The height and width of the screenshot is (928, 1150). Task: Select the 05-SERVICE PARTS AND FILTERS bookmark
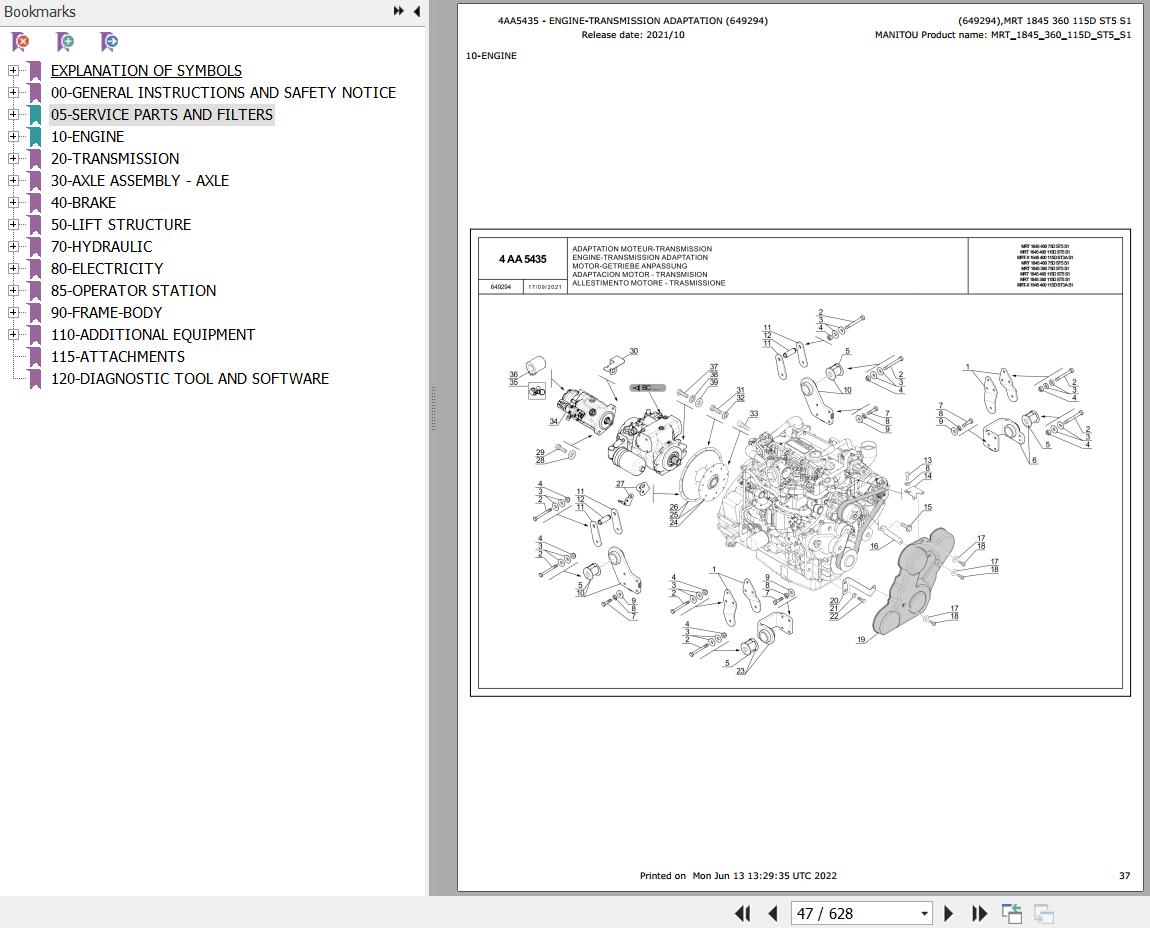161,114
